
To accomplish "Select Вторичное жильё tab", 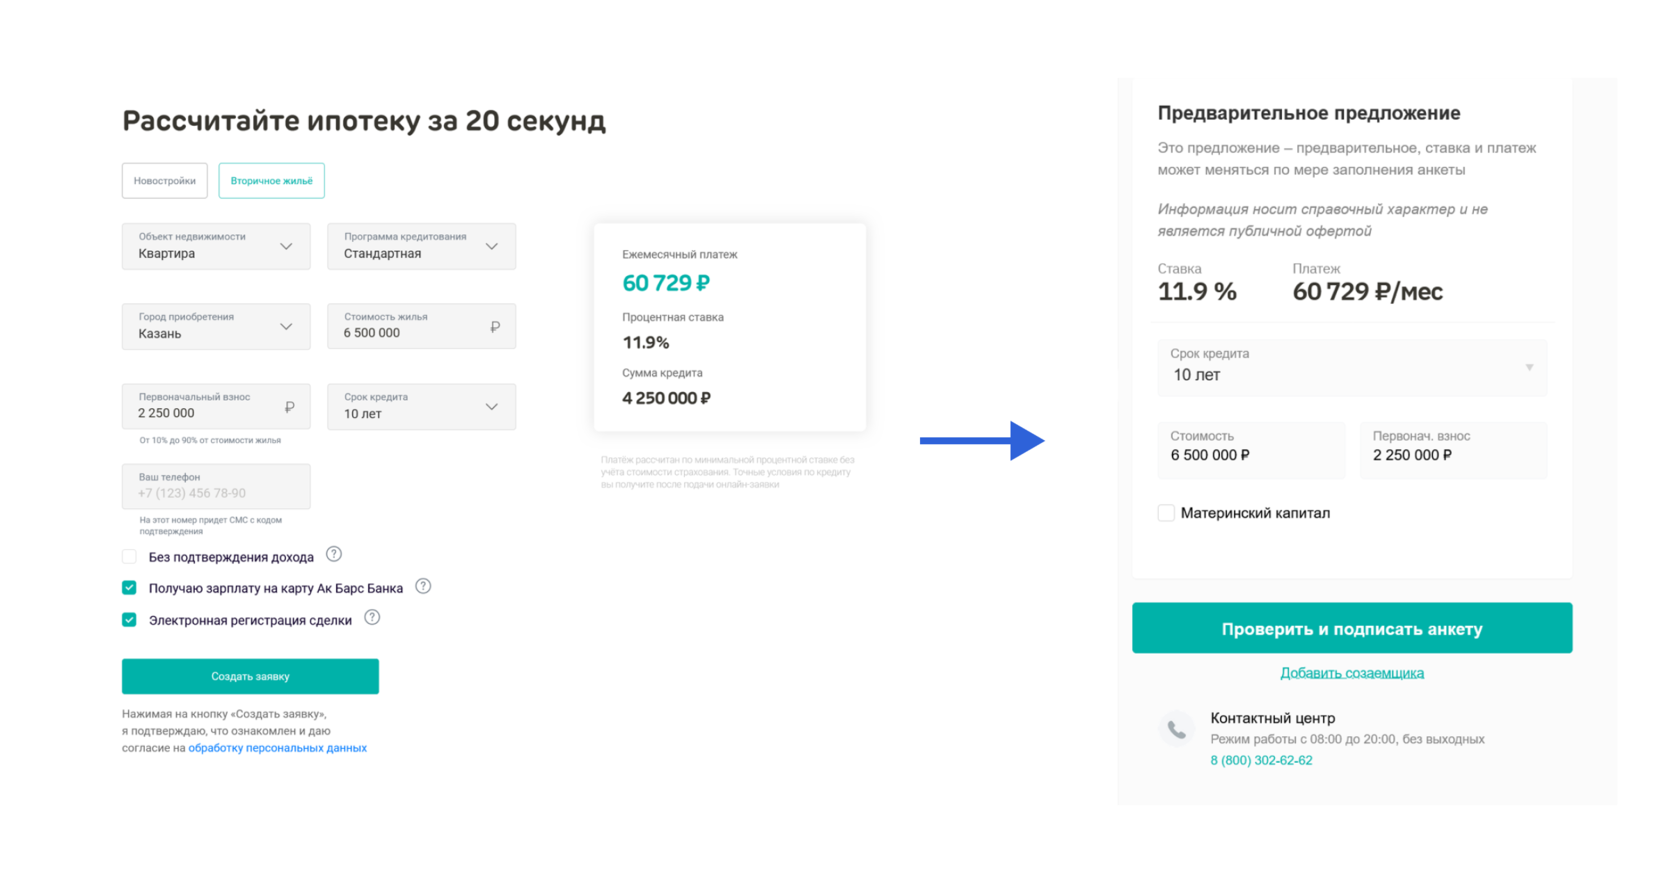I will 271,181.
